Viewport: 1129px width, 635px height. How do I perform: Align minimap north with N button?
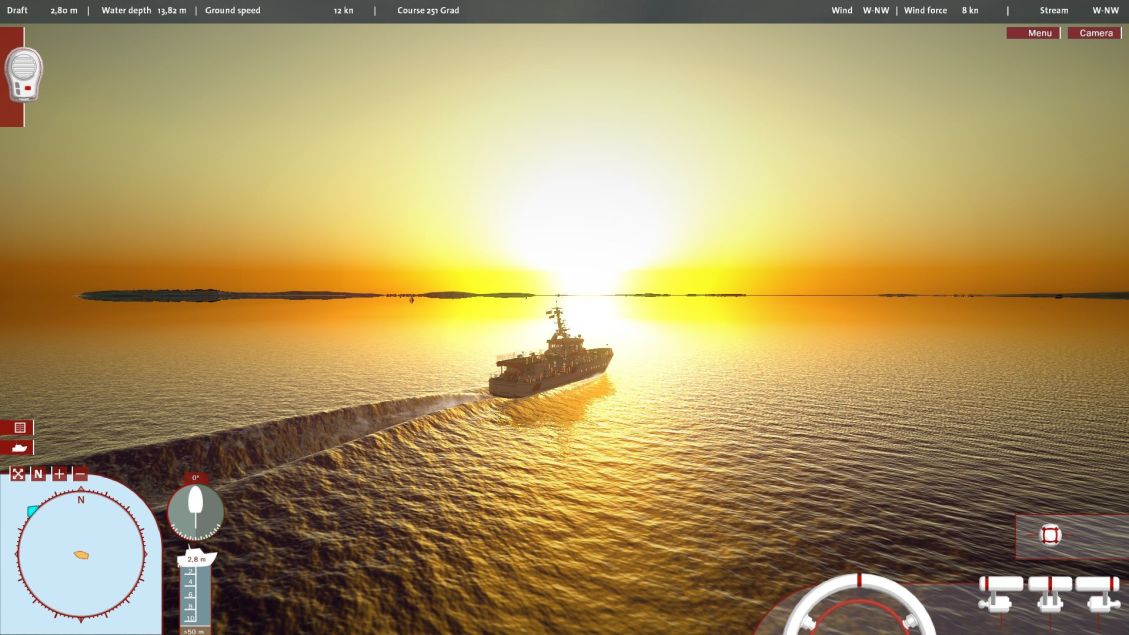[38, 474]
